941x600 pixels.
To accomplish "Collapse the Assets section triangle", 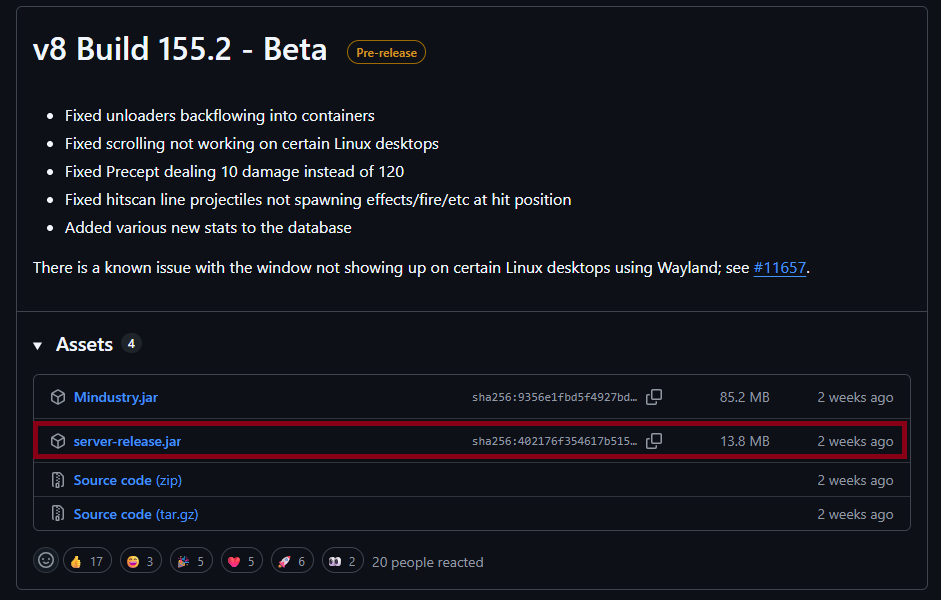I will tap(38, 345).
